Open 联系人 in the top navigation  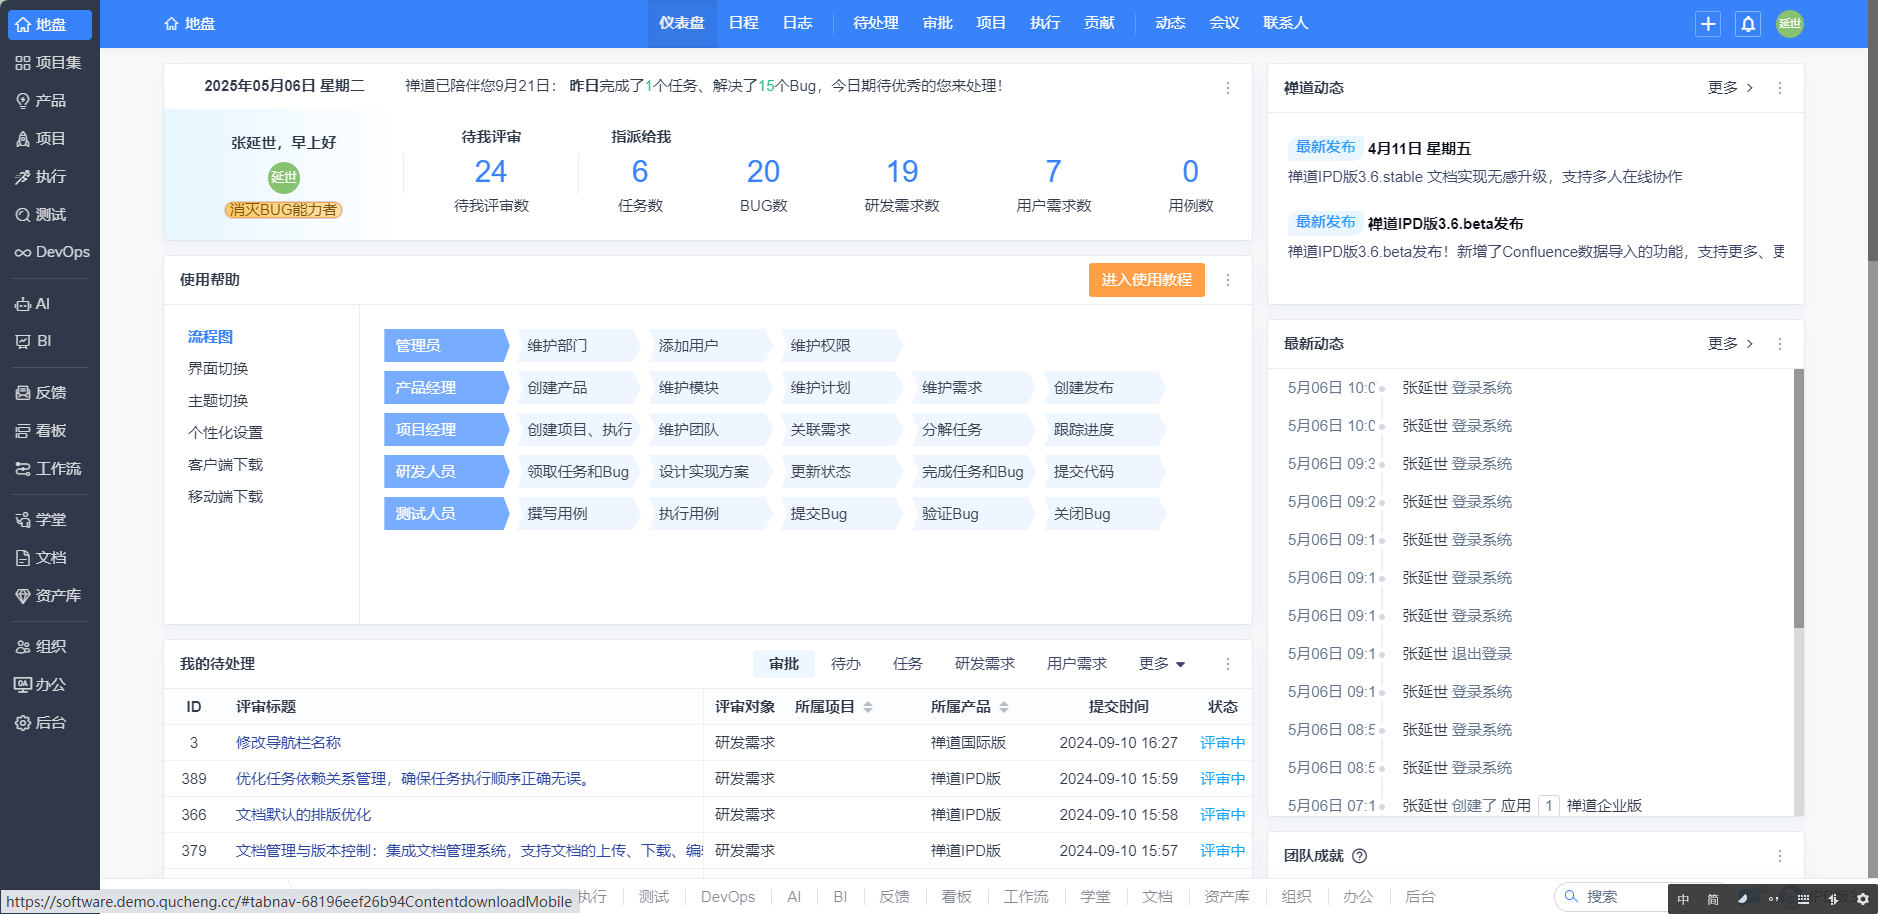(1286, 23)
